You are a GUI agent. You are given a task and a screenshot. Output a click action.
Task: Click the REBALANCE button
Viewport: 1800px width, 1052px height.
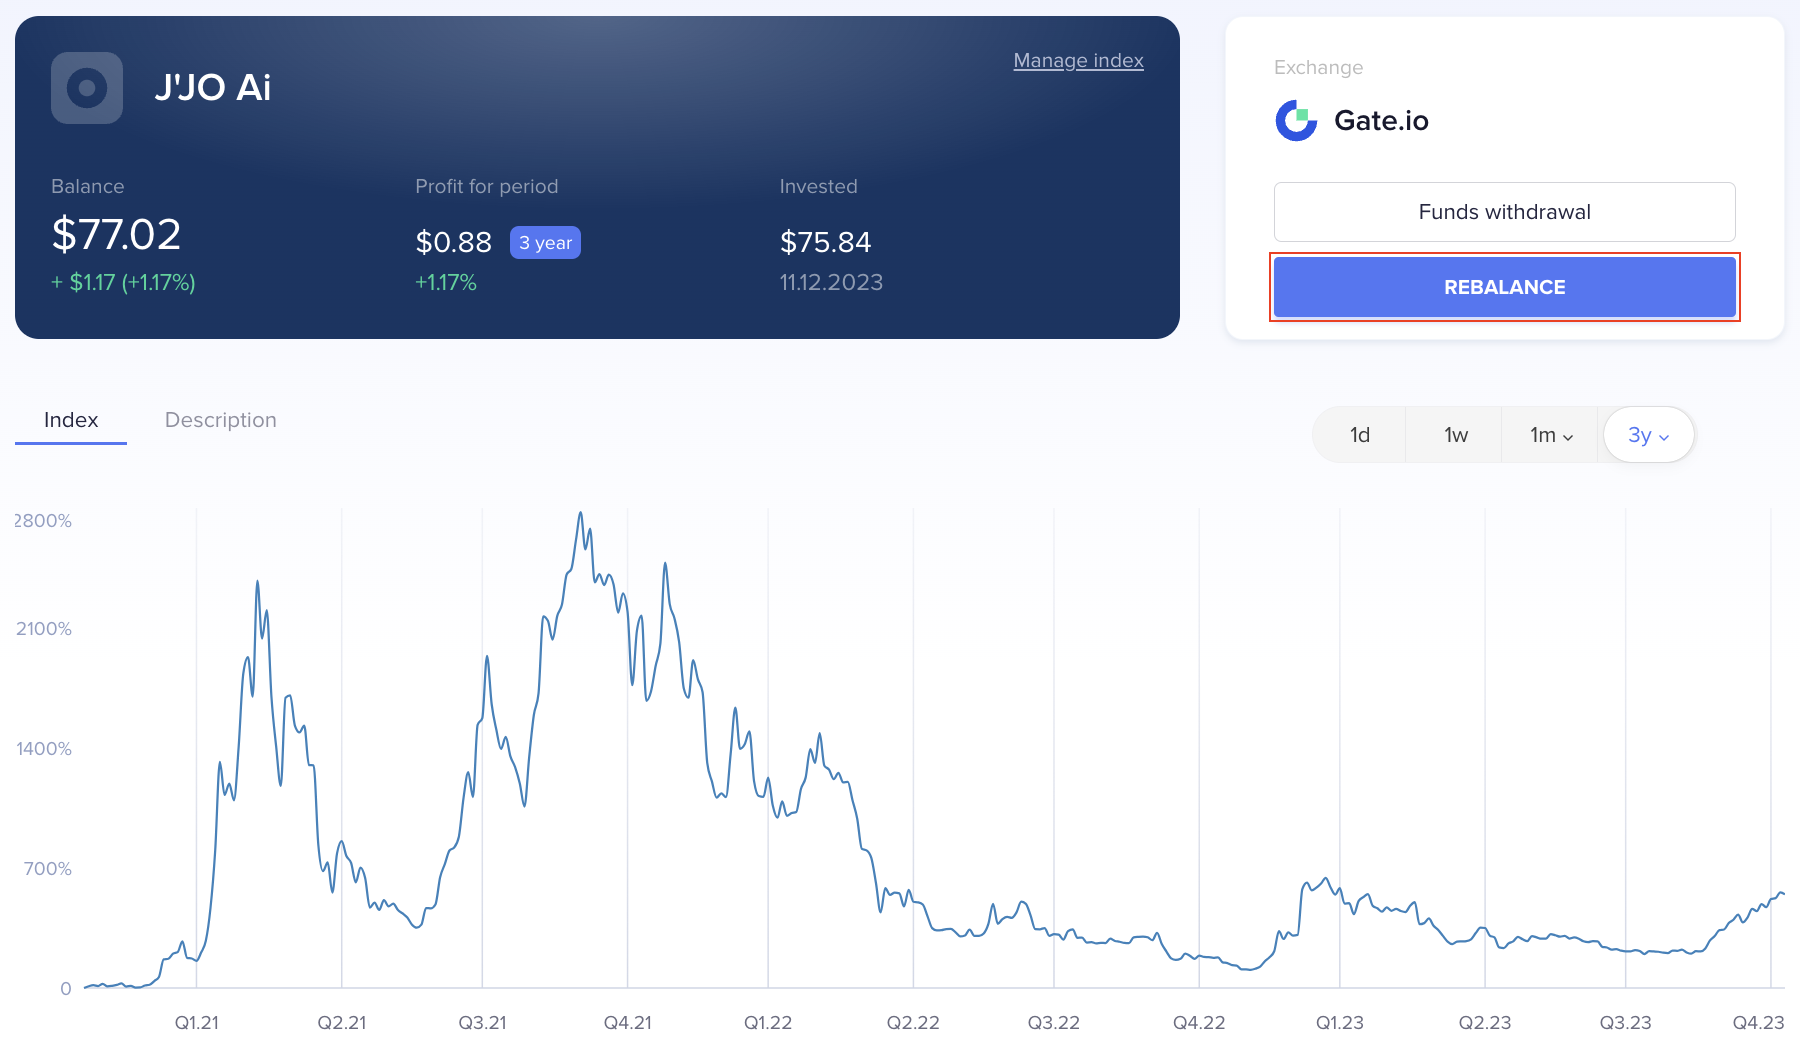[x=1504, y=287]
